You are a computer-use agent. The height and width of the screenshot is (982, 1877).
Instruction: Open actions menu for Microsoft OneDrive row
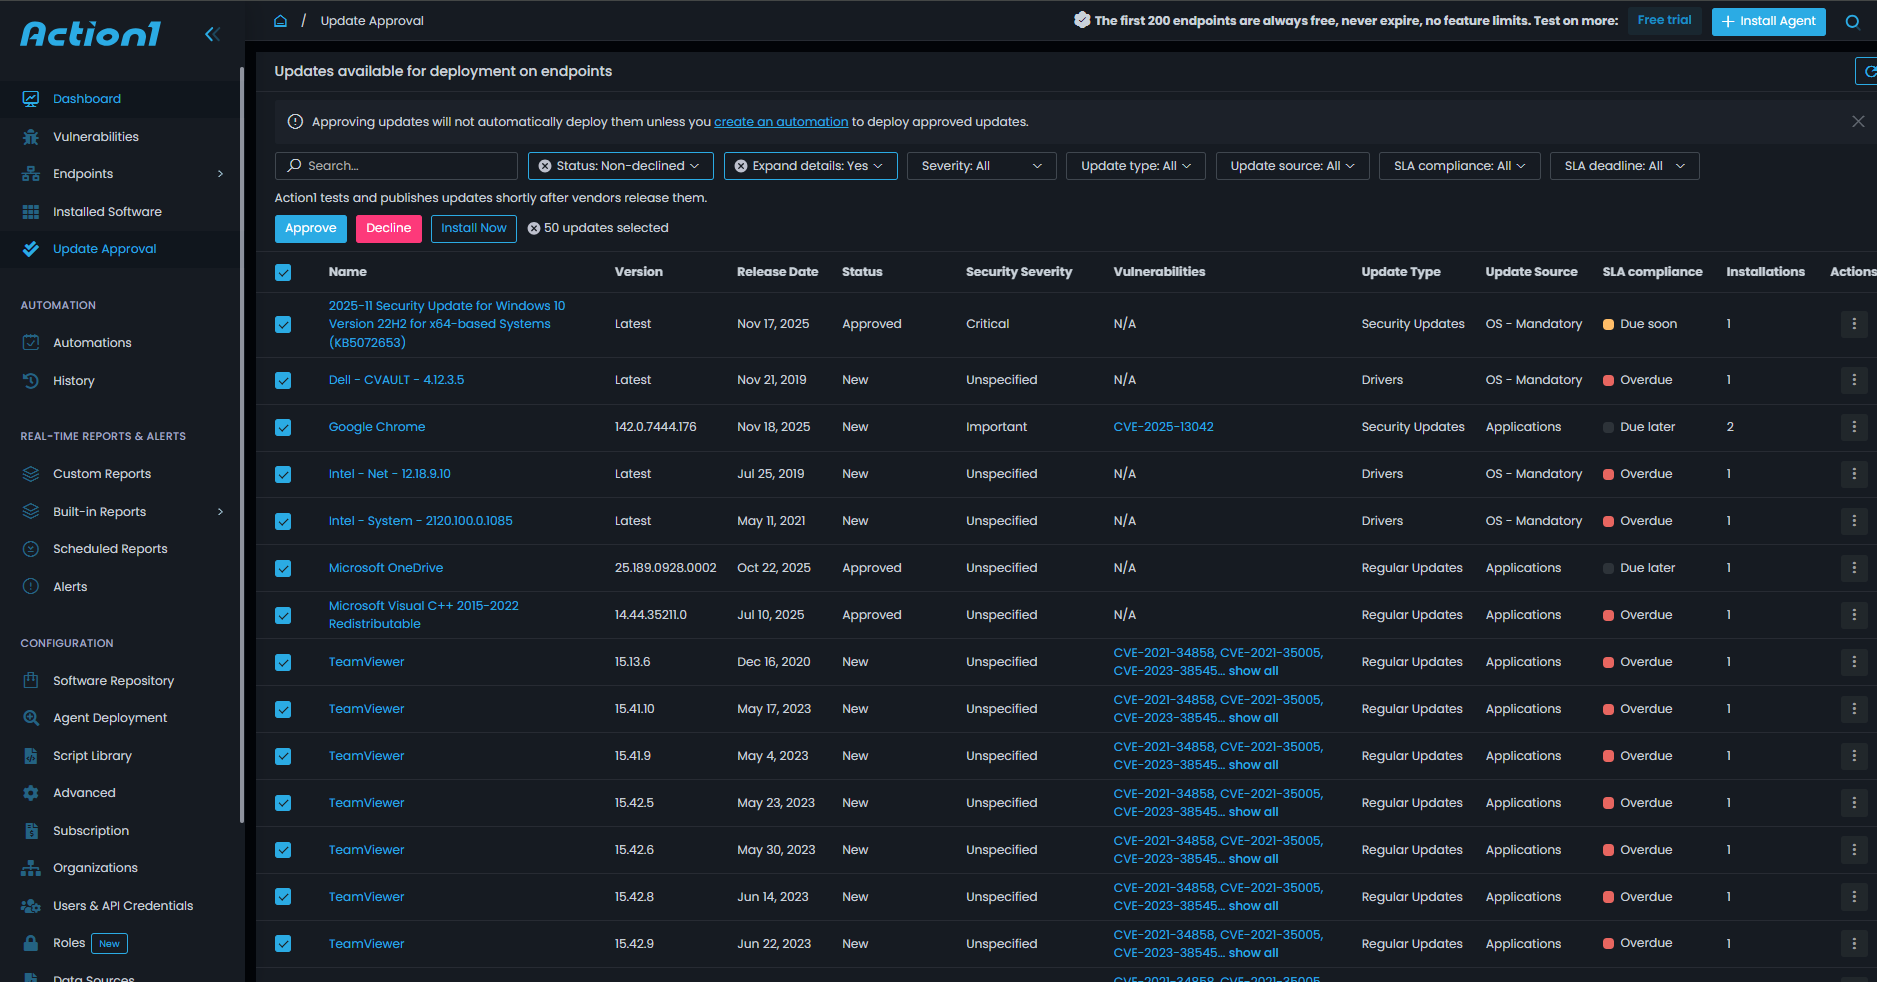(x=1853, y=568)
